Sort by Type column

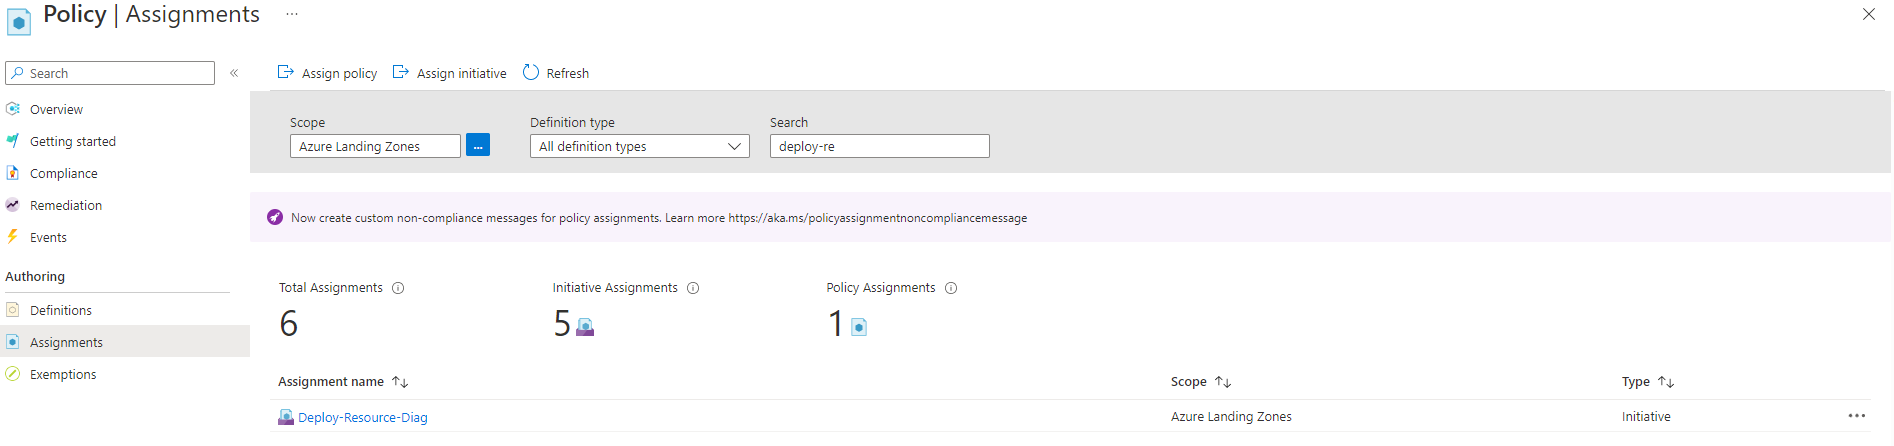pos(1648,382)
